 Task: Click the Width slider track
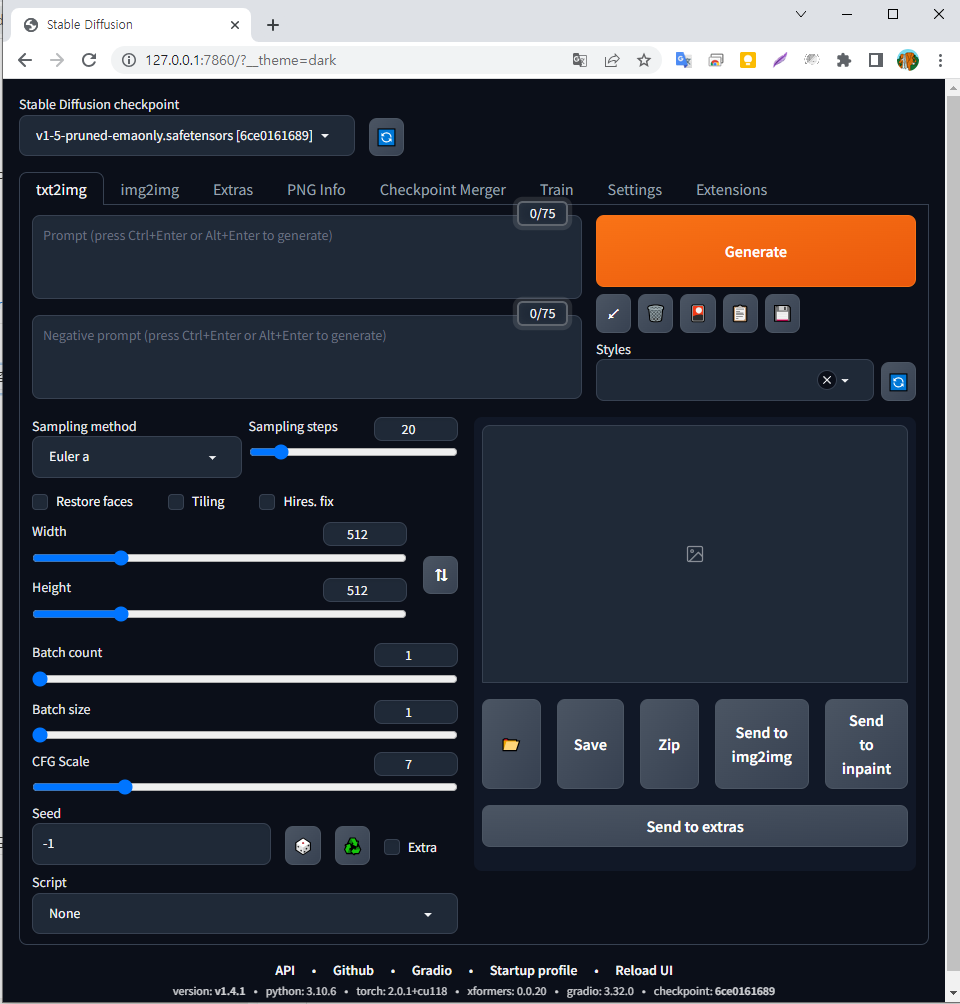pyautogui.click(x=219, y=558)
